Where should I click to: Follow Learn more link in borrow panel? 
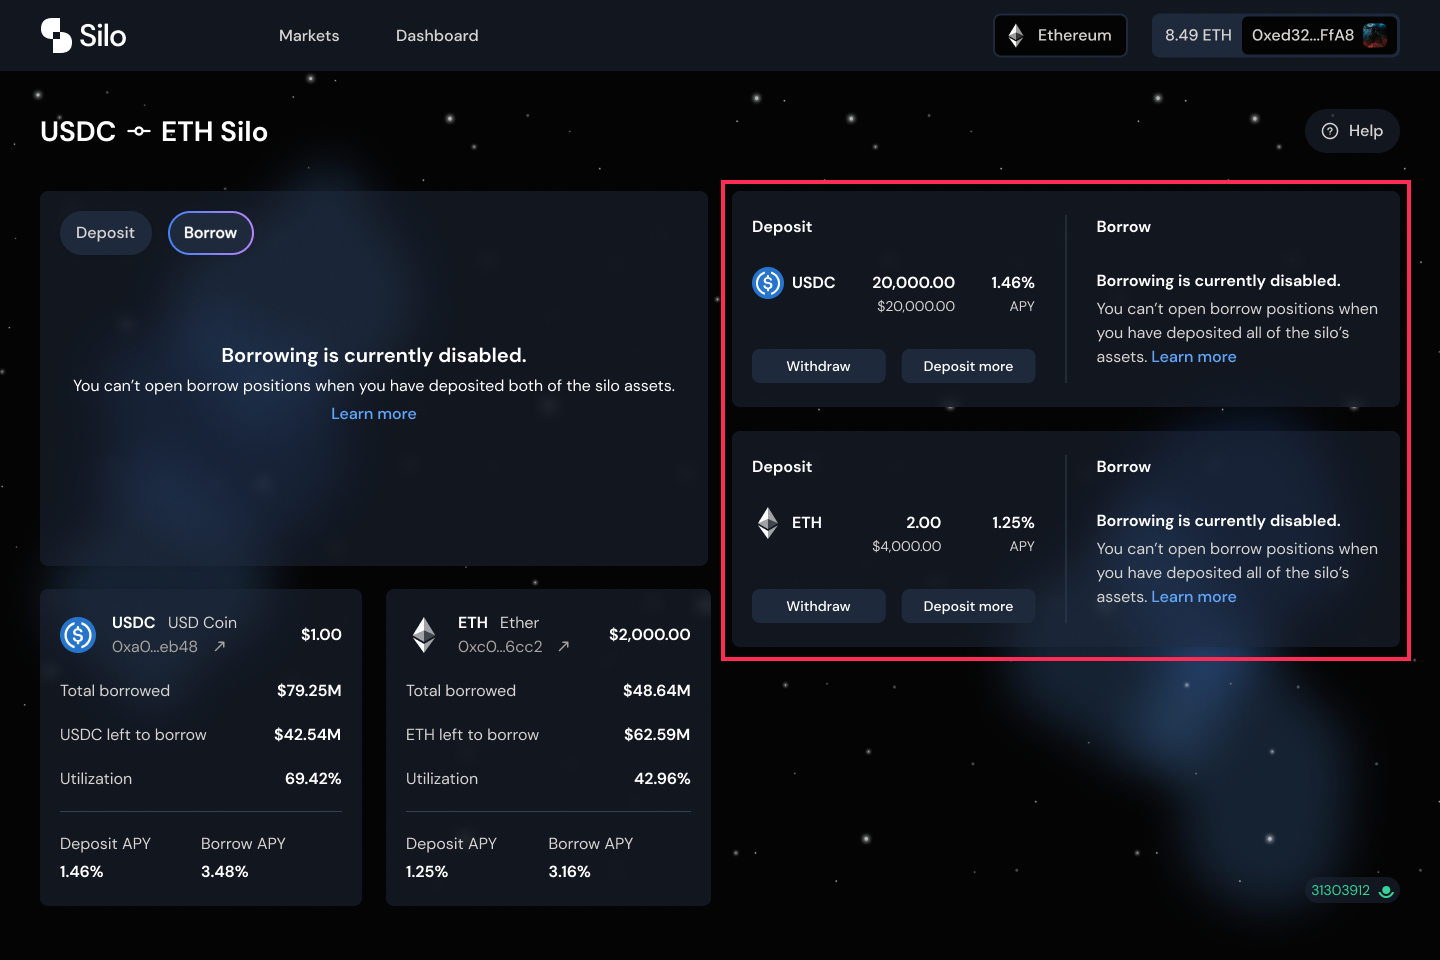coord(374,414)
